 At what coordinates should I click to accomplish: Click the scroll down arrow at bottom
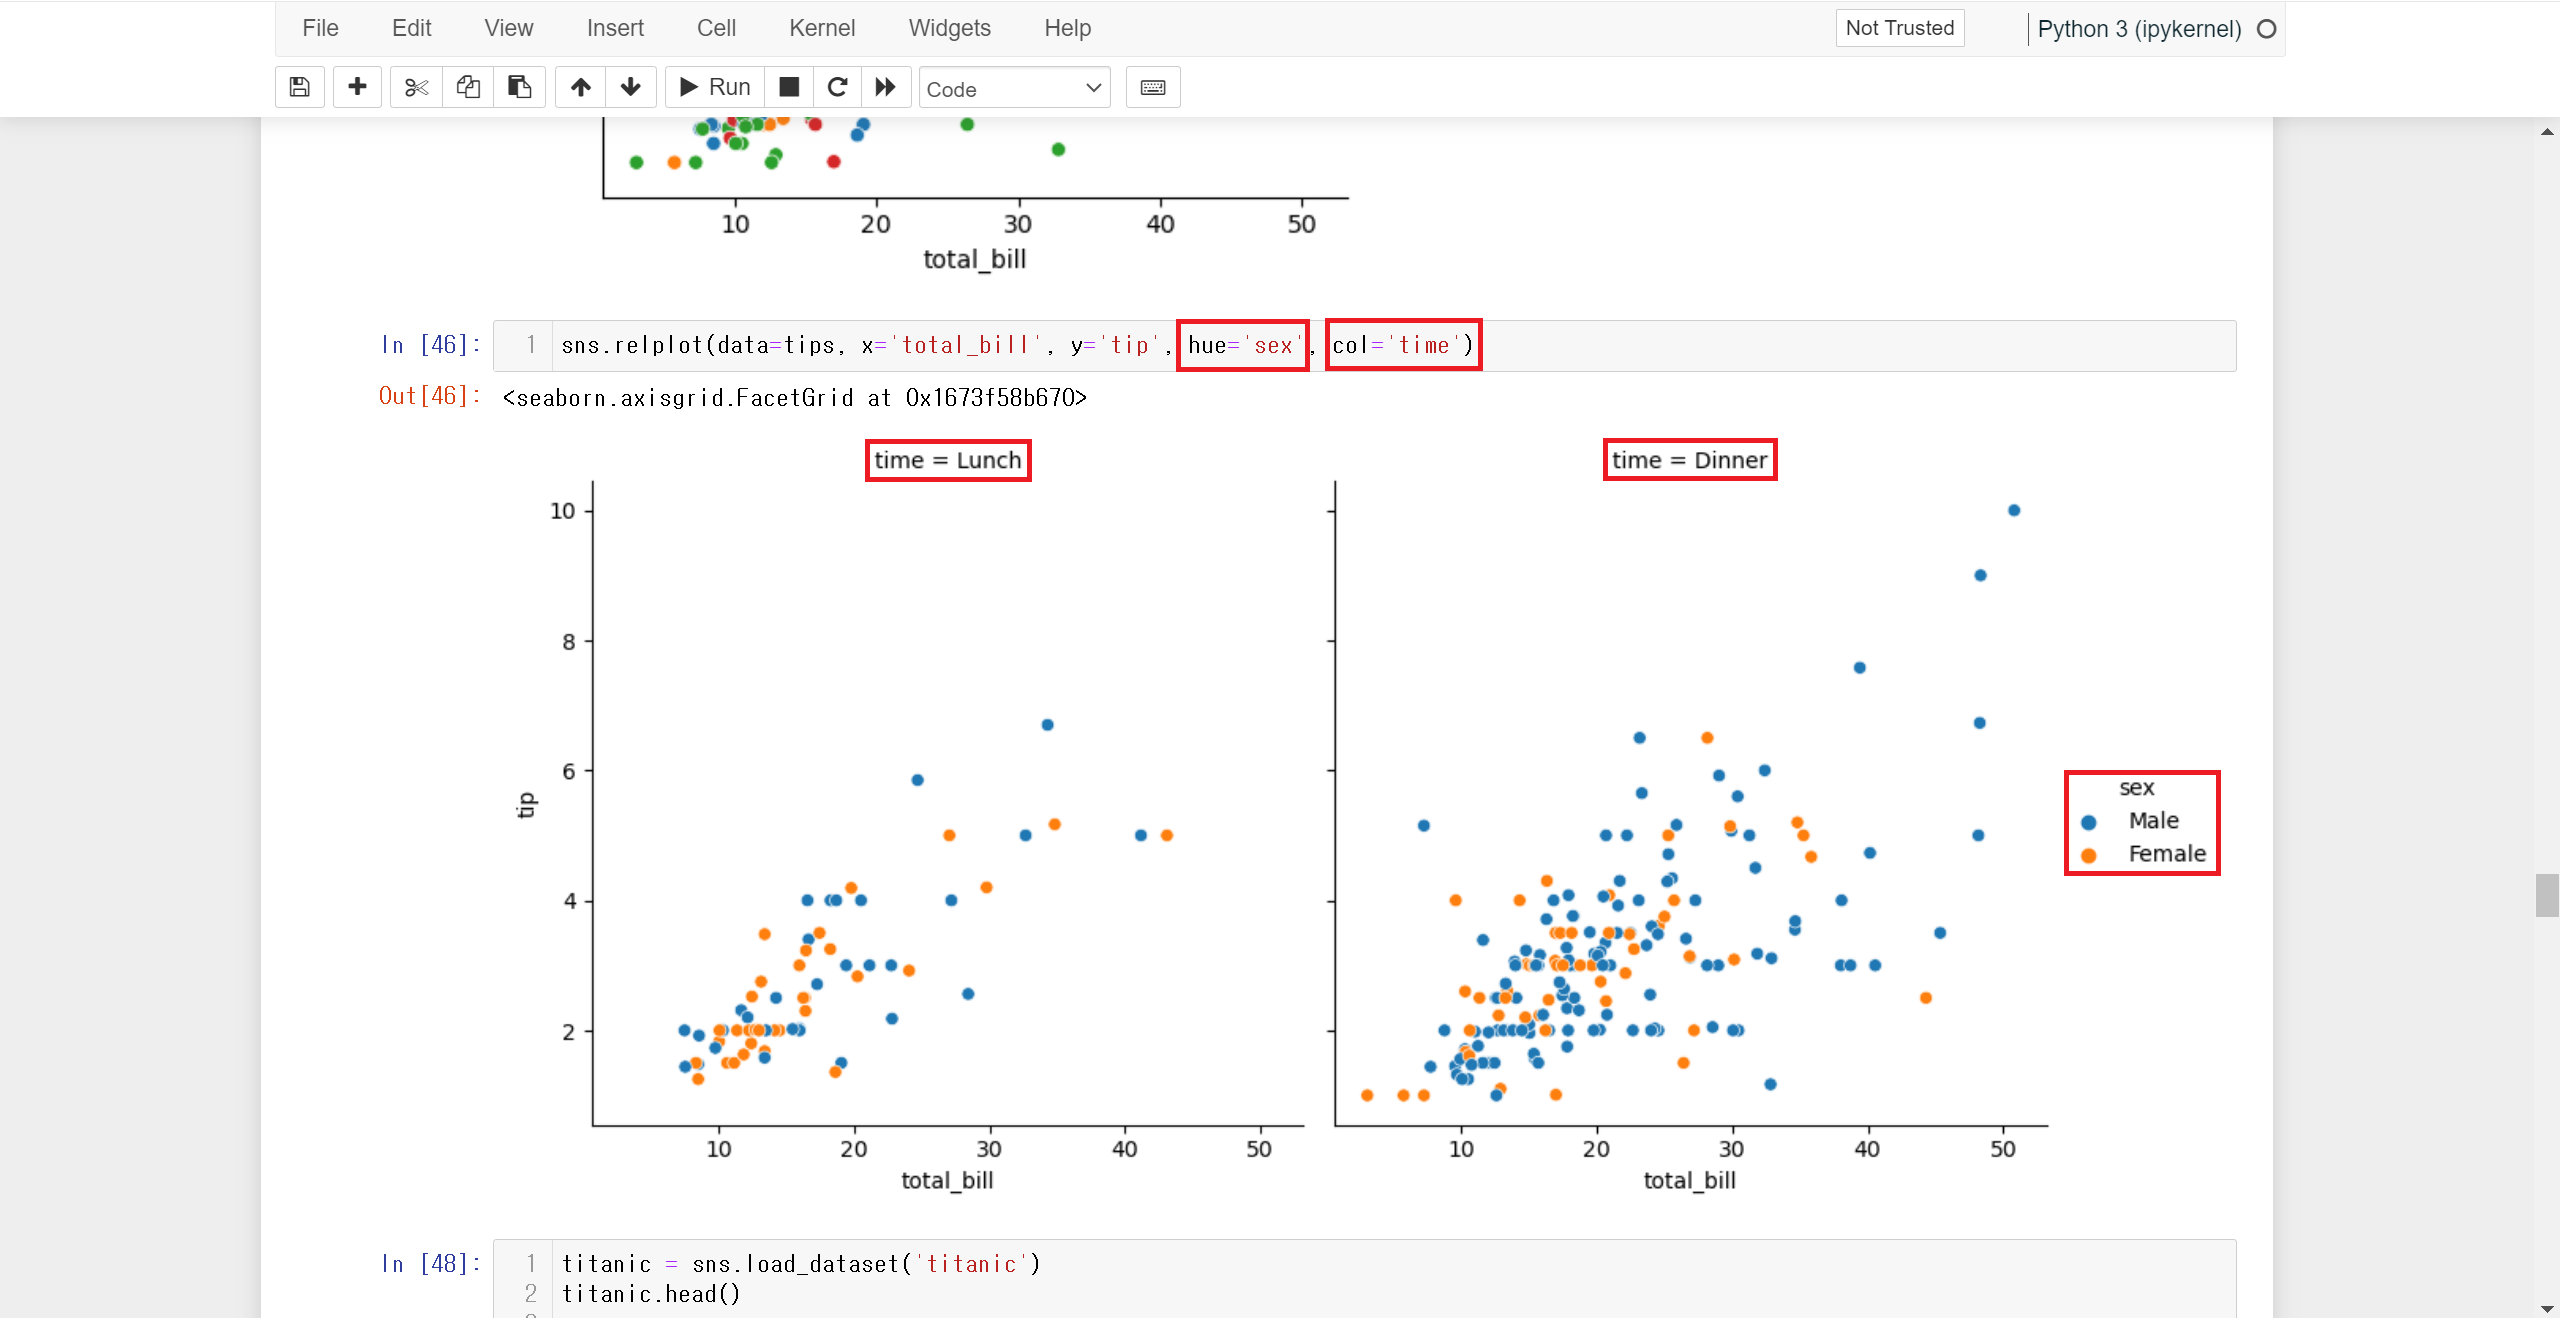click(2546, 1308)
